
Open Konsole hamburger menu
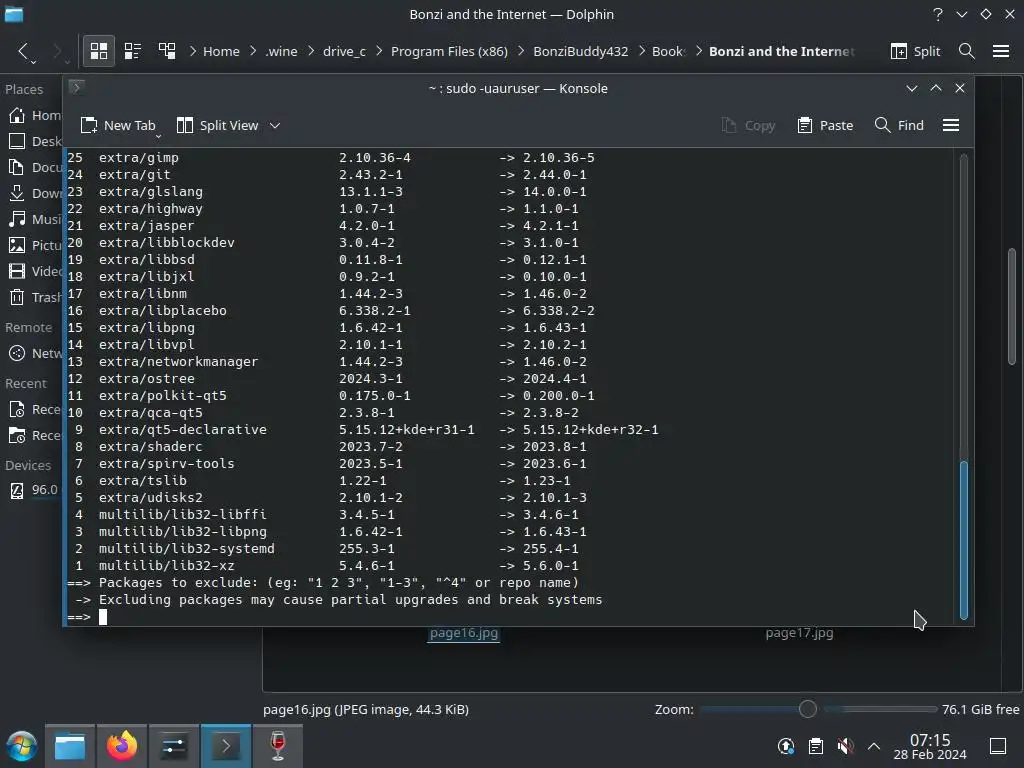pyautogui.click(x=951, y=125)
